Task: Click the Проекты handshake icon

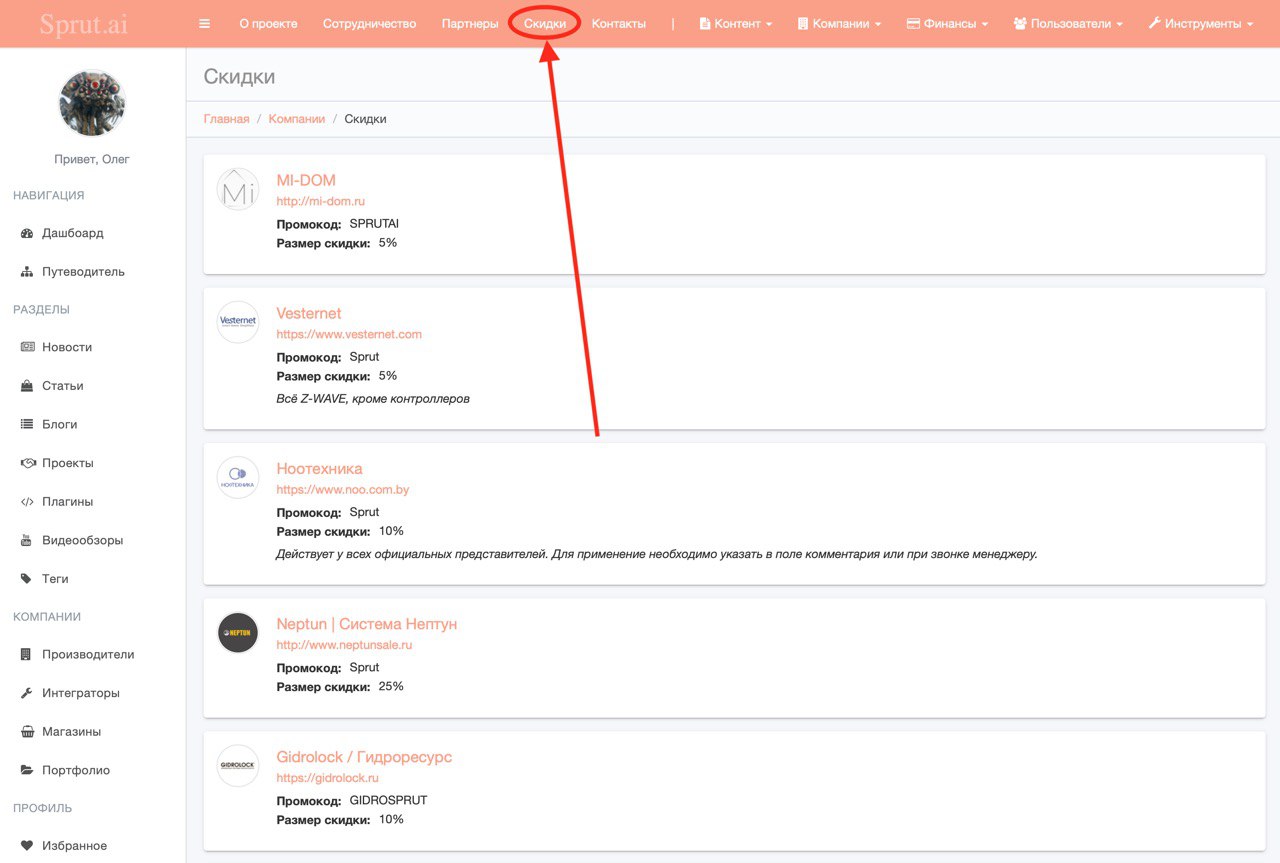Action: coord(27,463)
